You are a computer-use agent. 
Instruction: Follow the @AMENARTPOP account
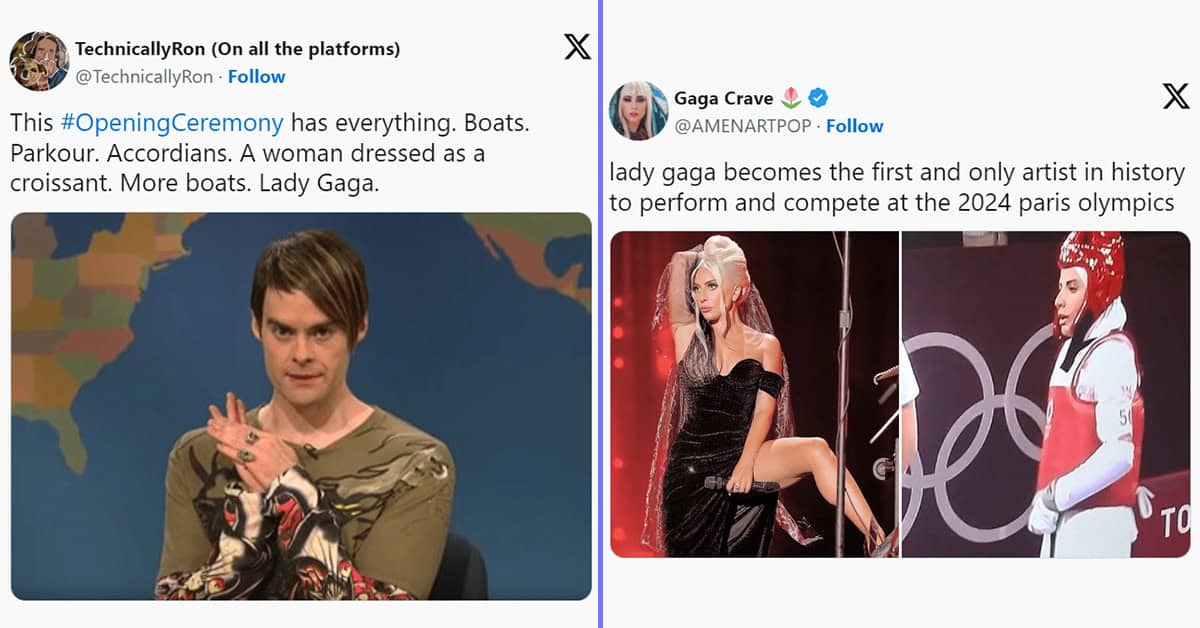click(x=854, y=126)
